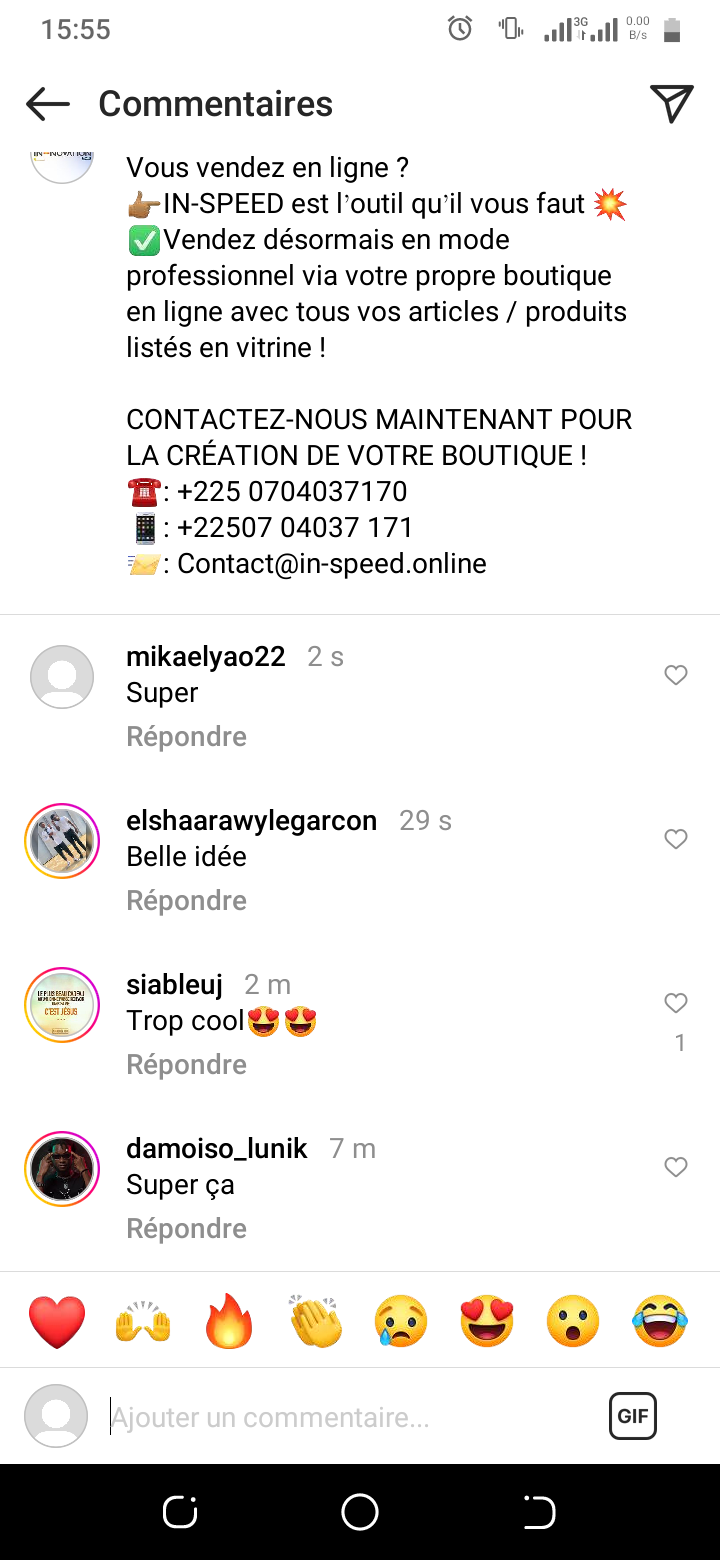Image resolution: width=720 pixels, height=1560 pixels.
Task: Reply to mikaelyao22 via Répondre
Action: click(x=187, y=737)
